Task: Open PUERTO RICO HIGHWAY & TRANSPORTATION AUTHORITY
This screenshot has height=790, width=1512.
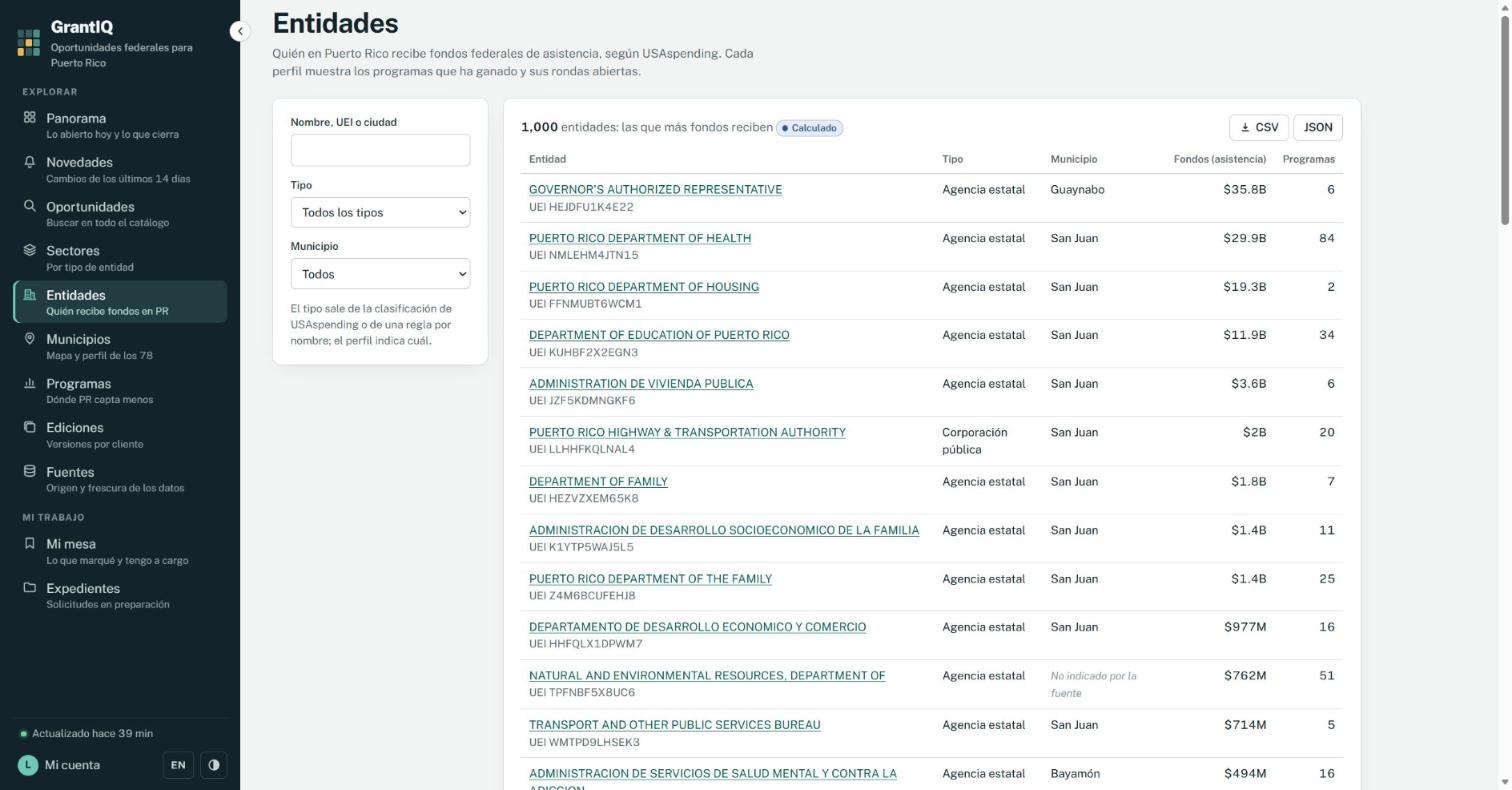Action: pyautogui.click(x=687, y=433)
